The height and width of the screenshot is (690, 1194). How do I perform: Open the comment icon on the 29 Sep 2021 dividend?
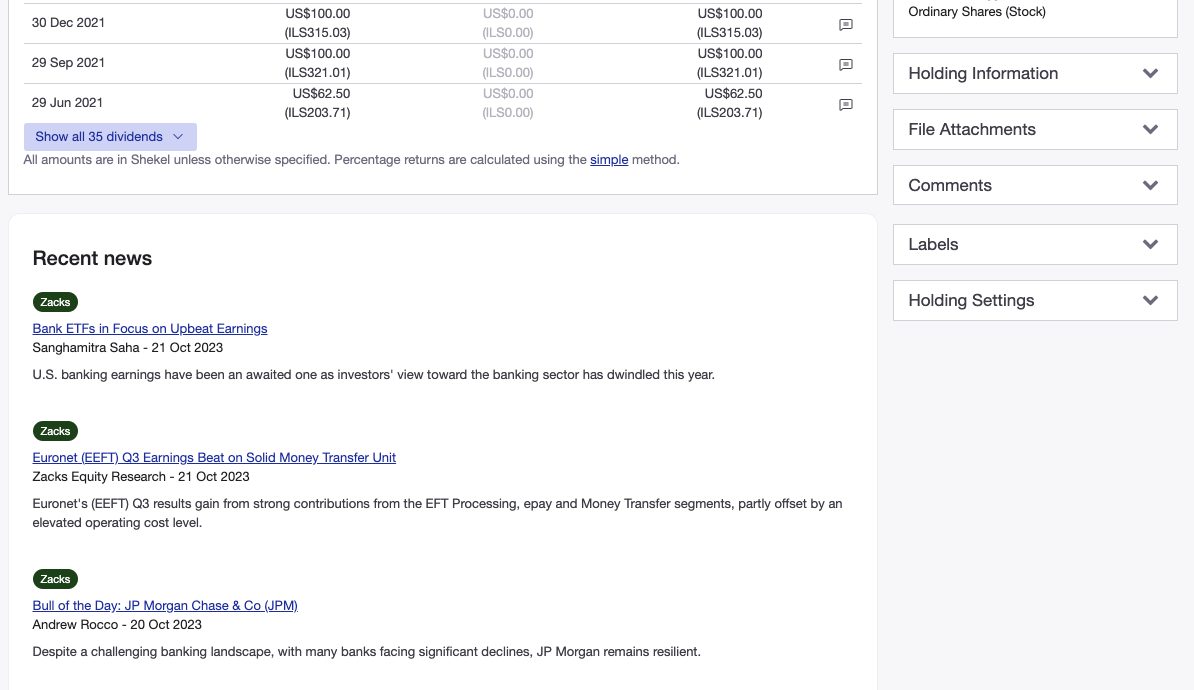point(846,65)
